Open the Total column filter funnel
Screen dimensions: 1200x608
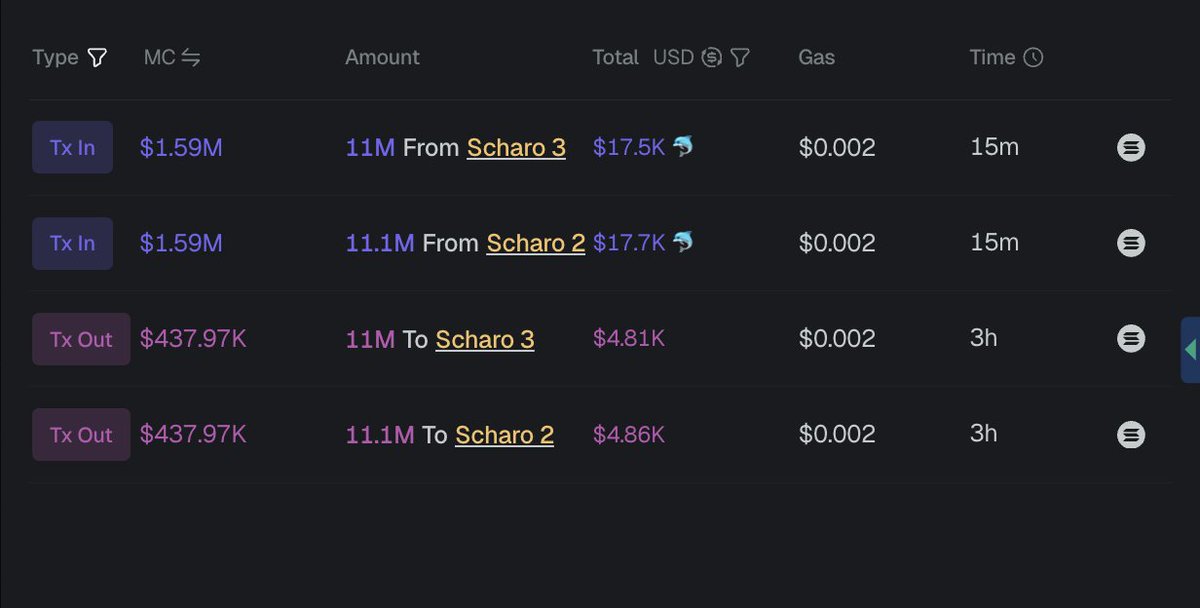click(x=740, y=58)
